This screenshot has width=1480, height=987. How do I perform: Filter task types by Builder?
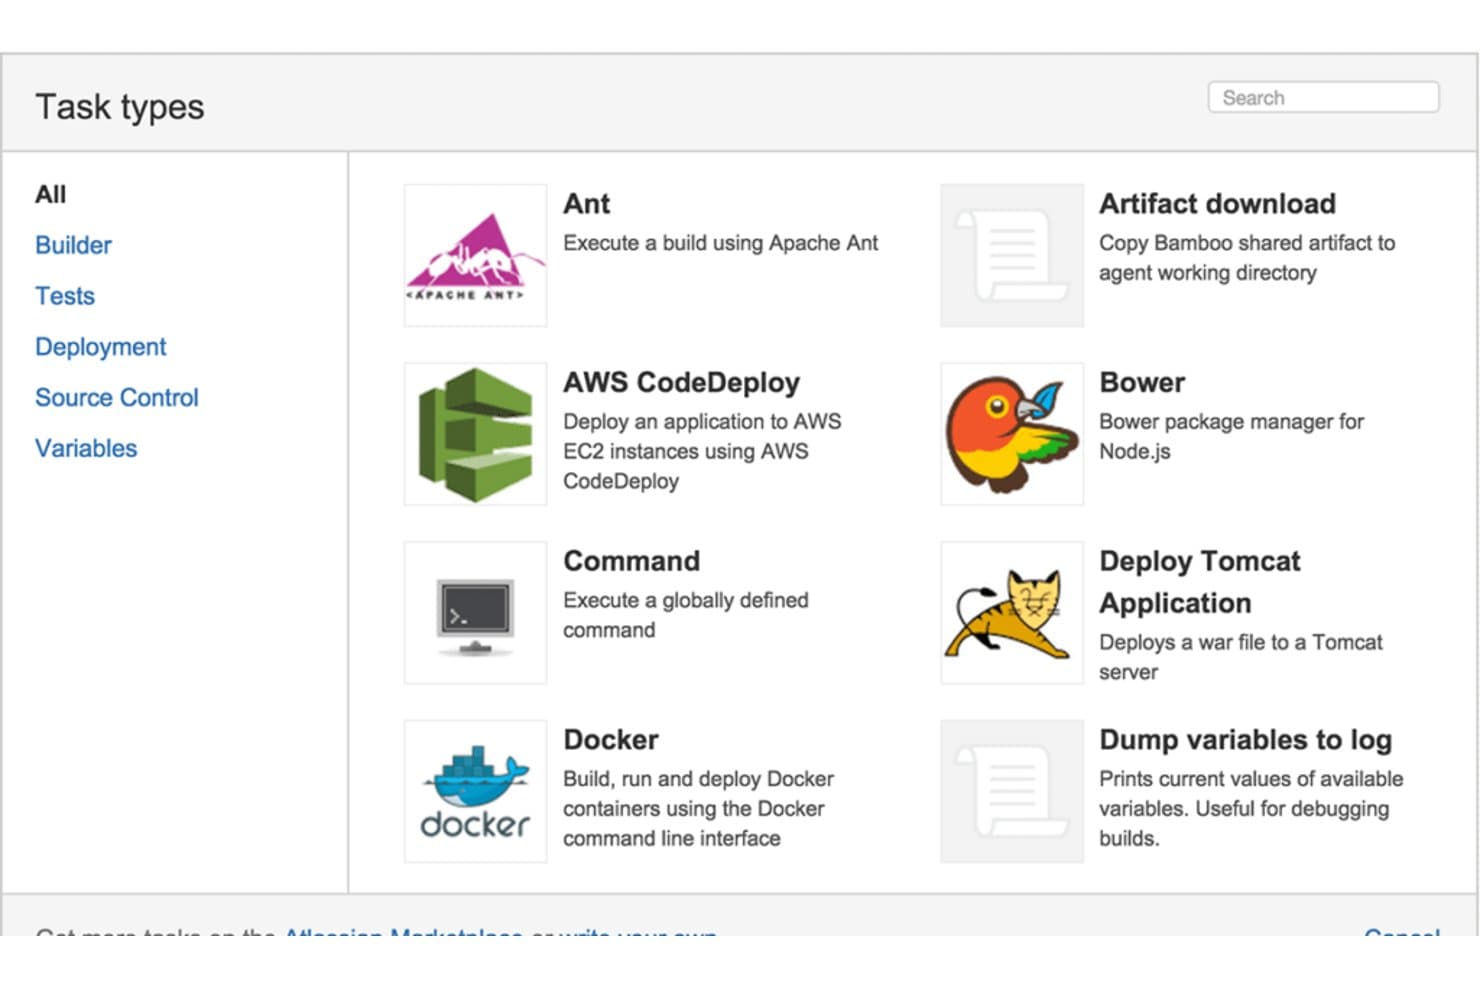tap(73, 245)
